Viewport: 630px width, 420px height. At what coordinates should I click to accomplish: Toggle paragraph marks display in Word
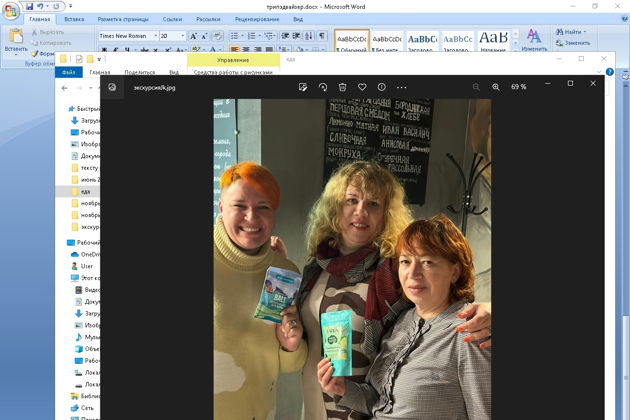coord(322,36)
